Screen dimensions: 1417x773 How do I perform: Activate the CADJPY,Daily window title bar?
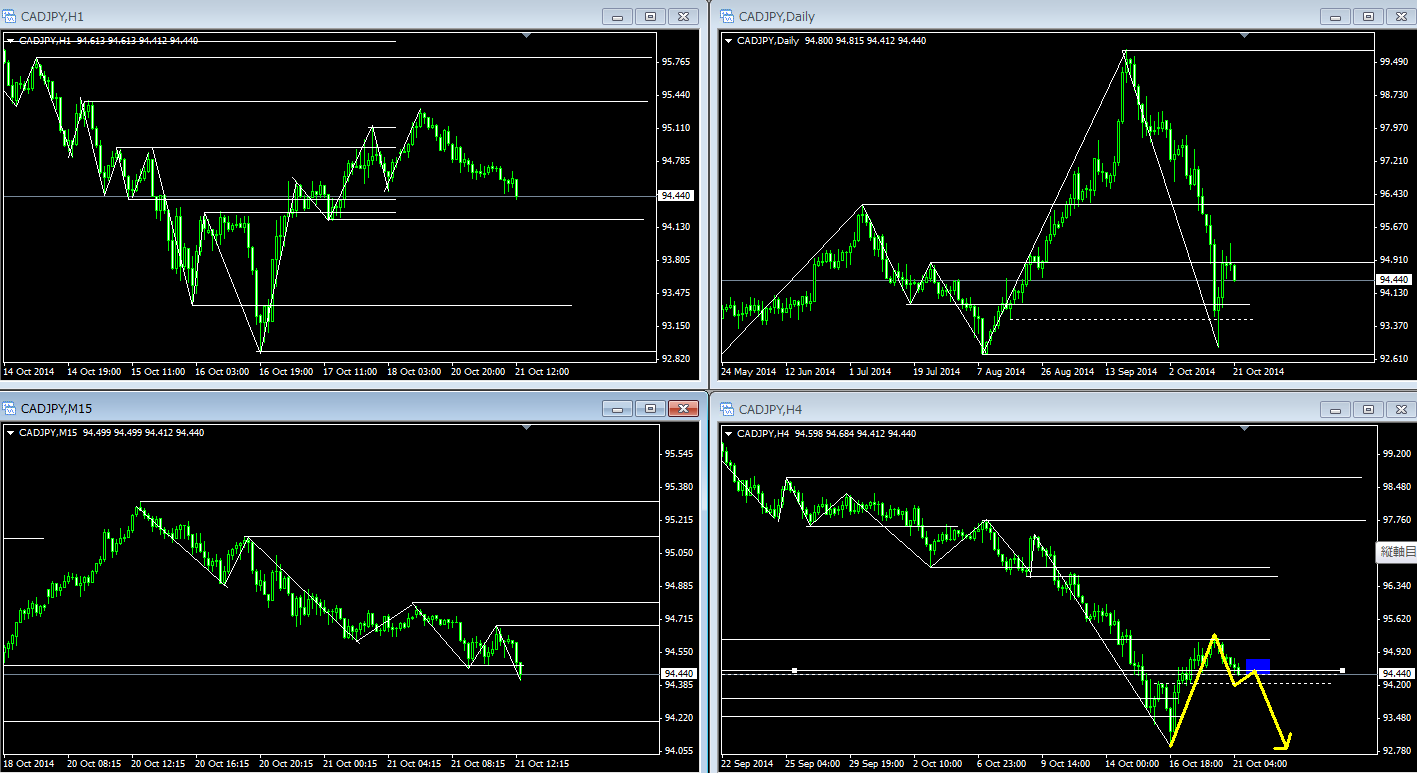1000,16
